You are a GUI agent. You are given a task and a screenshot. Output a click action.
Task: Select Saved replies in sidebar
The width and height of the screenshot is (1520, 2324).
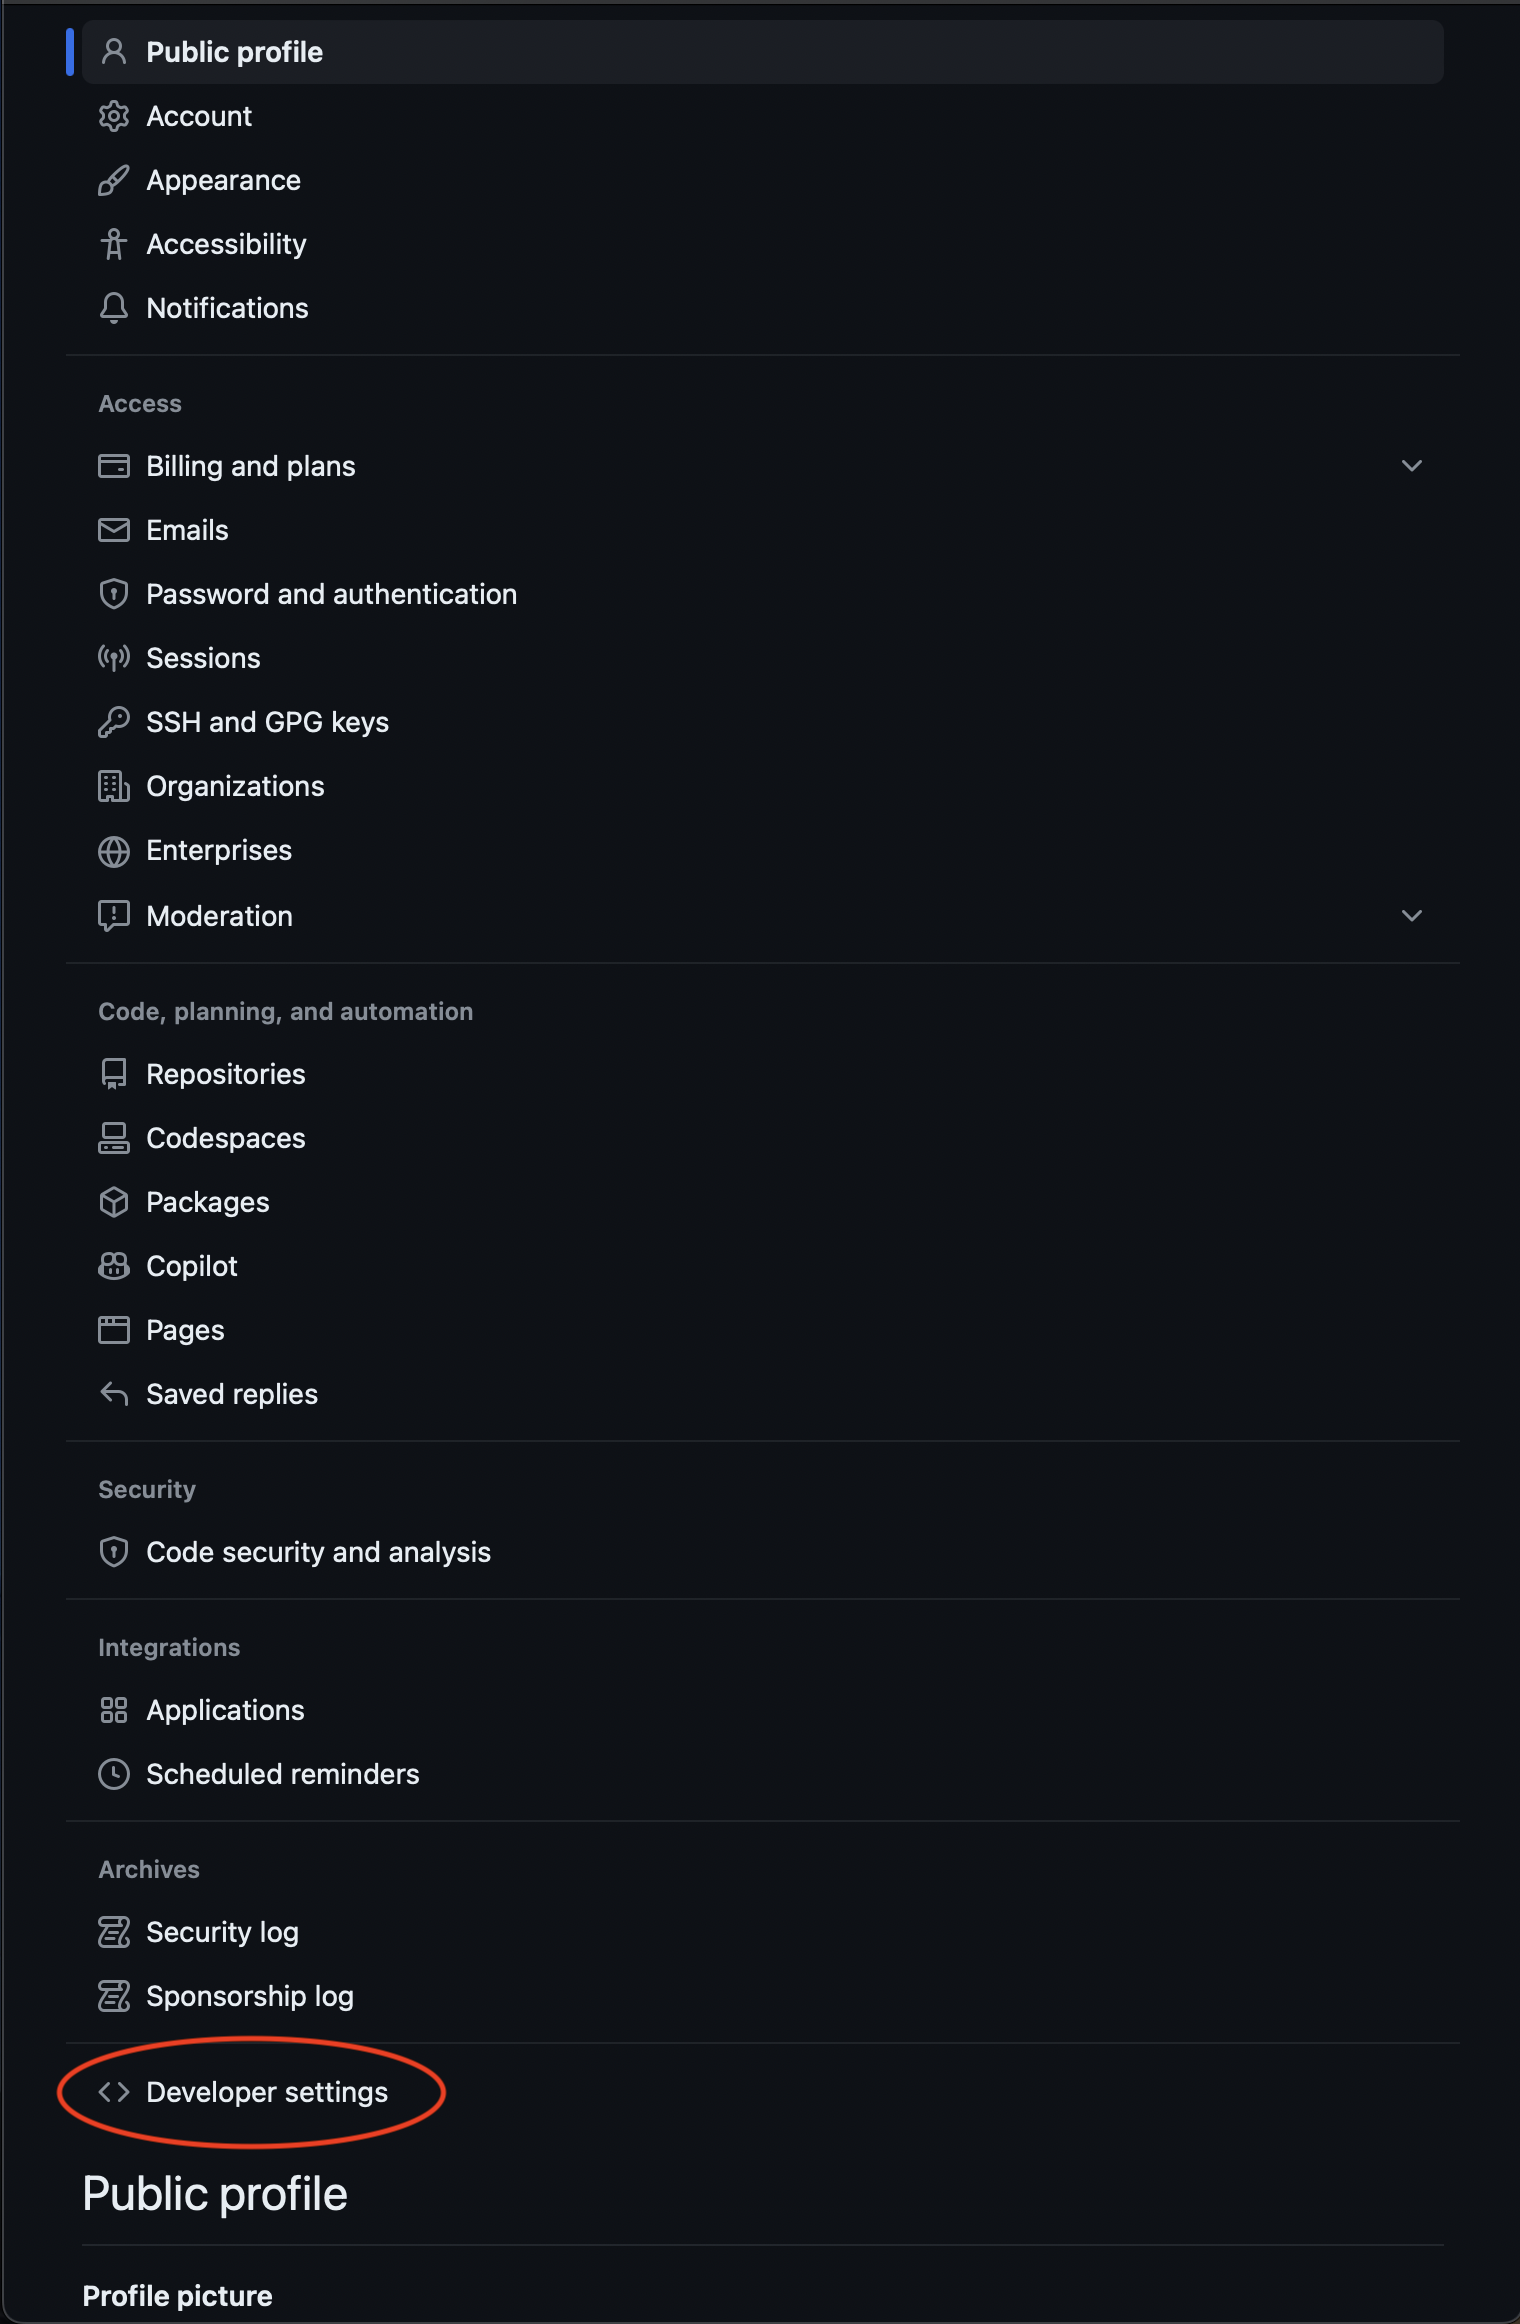pyautogui.click(x=231, y=1394)
